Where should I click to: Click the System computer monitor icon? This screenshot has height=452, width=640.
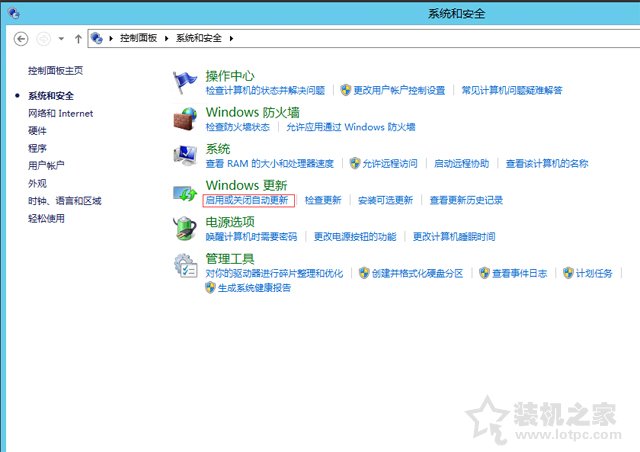(x=185, y=155)
